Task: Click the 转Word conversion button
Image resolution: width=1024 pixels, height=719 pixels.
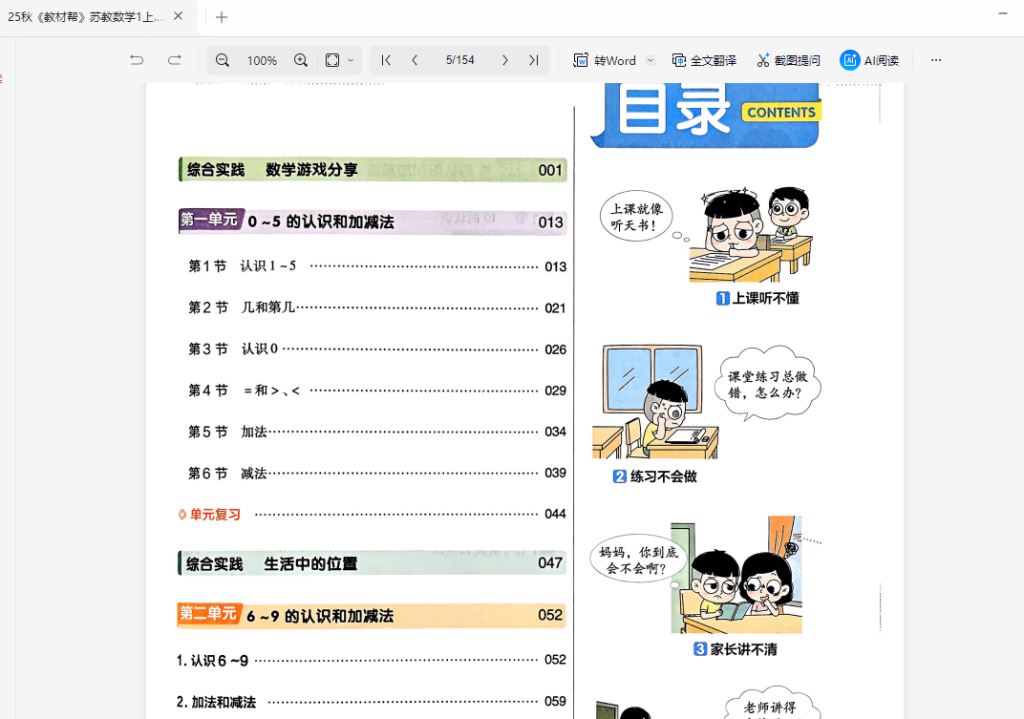Action: pos(605,60)
